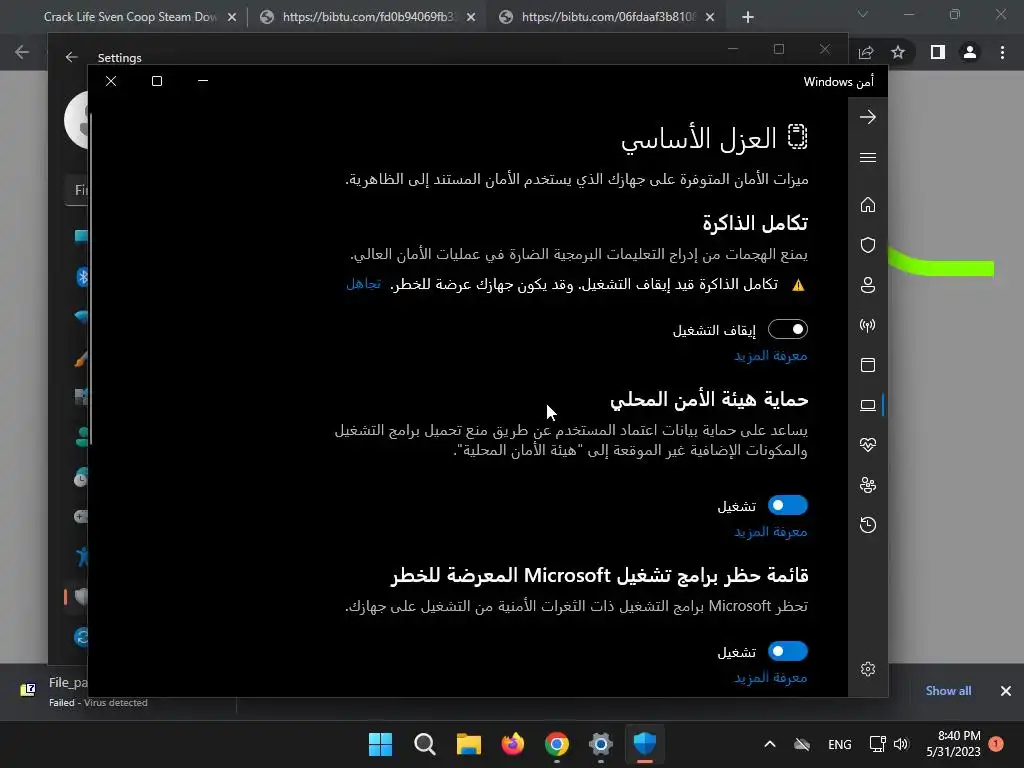
Task: Close the bibtu.com/06fdaaf3b810 tab
Action: [x=710, y=18]
